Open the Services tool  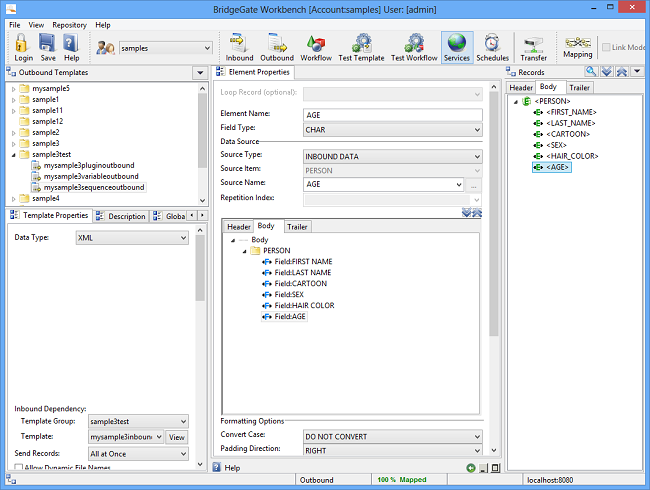coord(457,47)
